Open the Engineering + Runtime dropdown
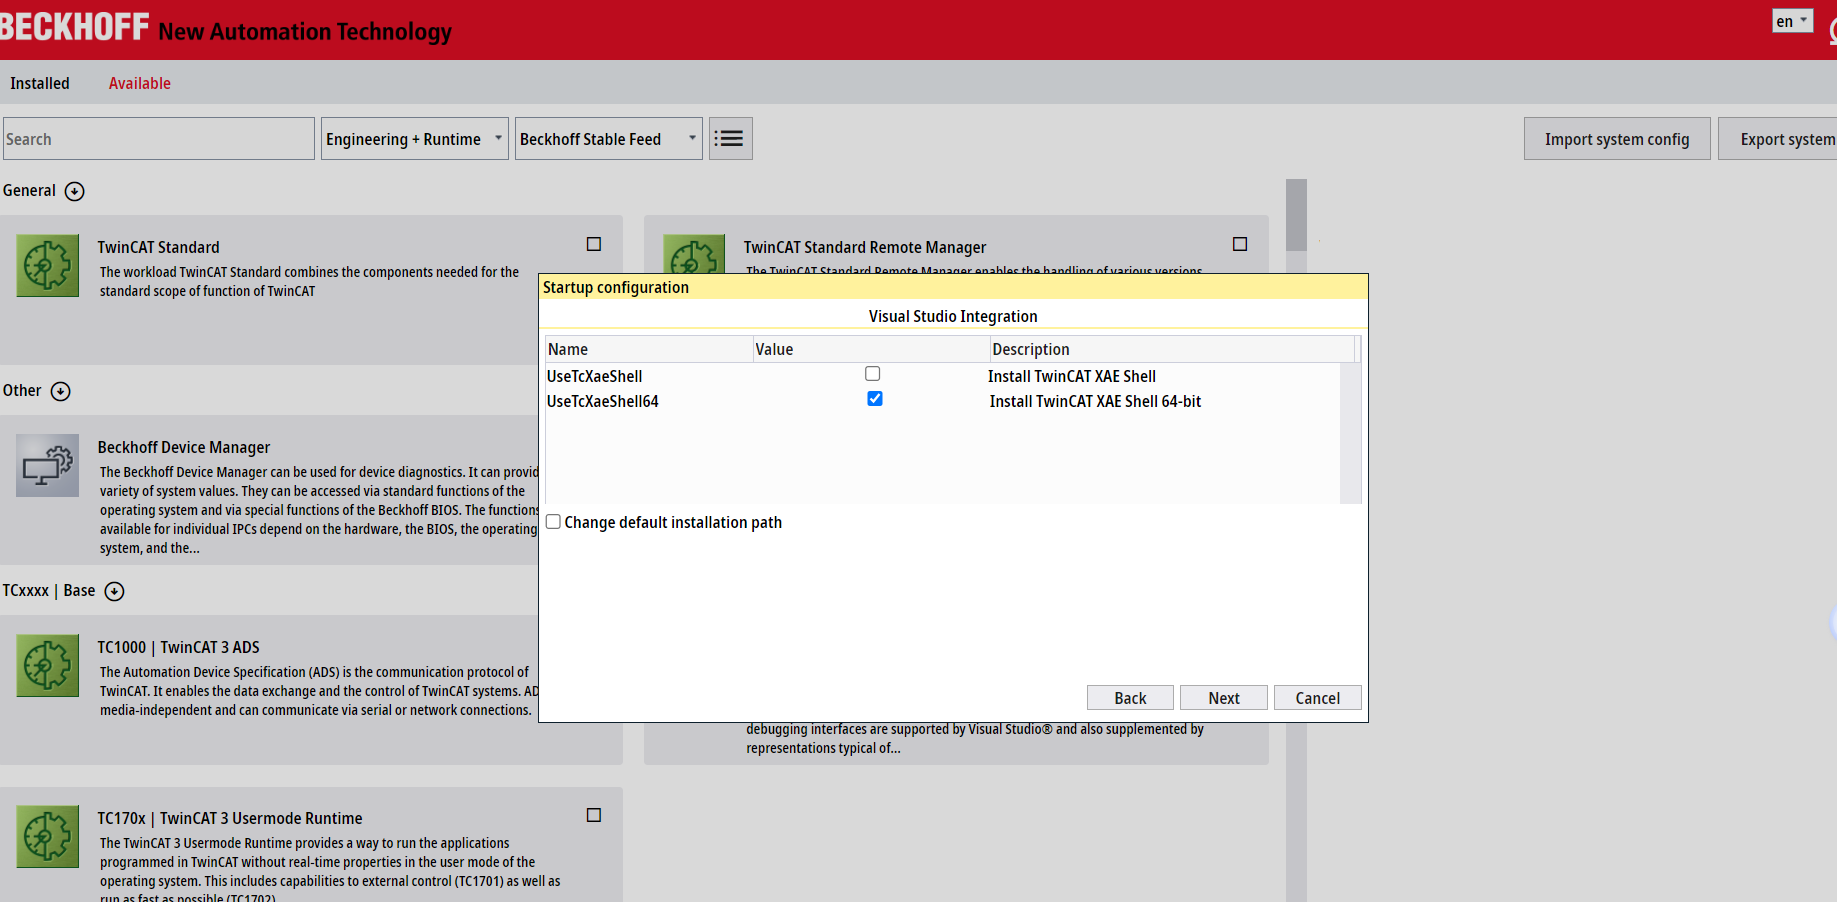The image size is (1837, 902). tap(415, 139)
